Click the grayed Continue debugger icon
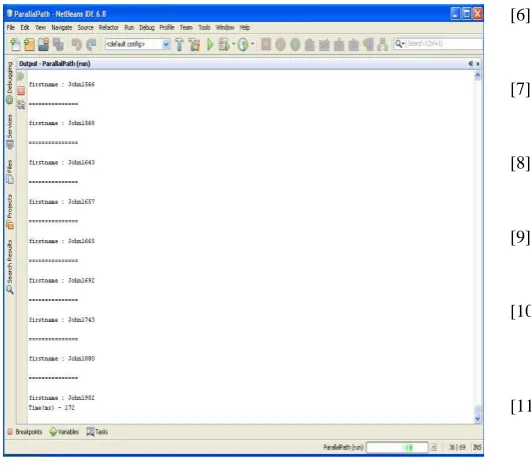 click(295, 44)
